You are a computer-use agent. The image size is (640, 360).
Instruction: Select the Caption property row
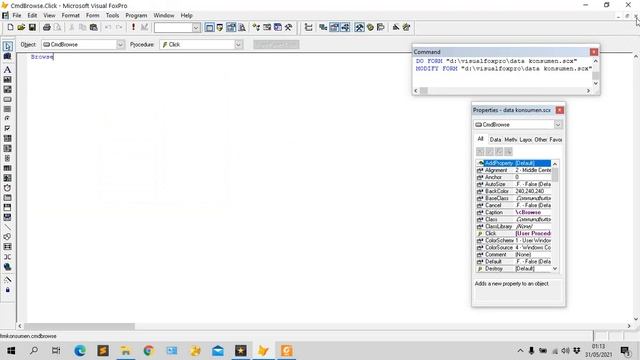[x=514, y=212]
